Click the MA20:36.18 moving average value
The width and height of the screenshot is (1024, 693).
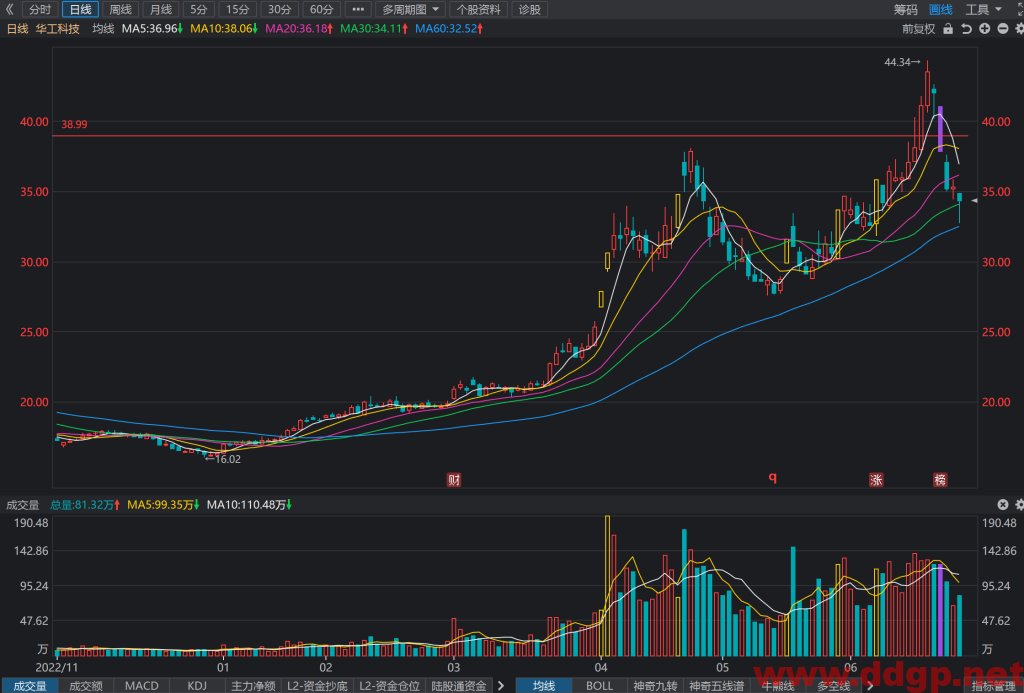pos(300,29)
